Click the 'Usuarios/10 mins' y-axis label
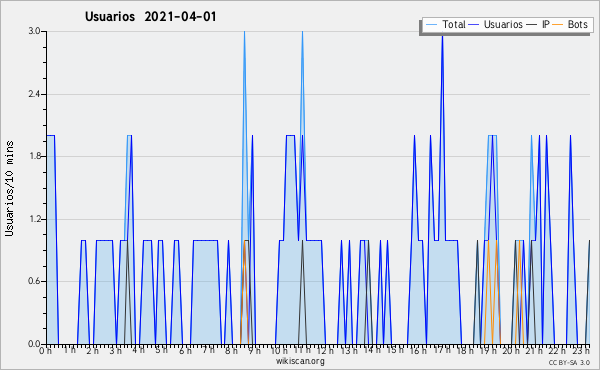The height and width of the screenshot is (370, 600). tap(9, 189)
